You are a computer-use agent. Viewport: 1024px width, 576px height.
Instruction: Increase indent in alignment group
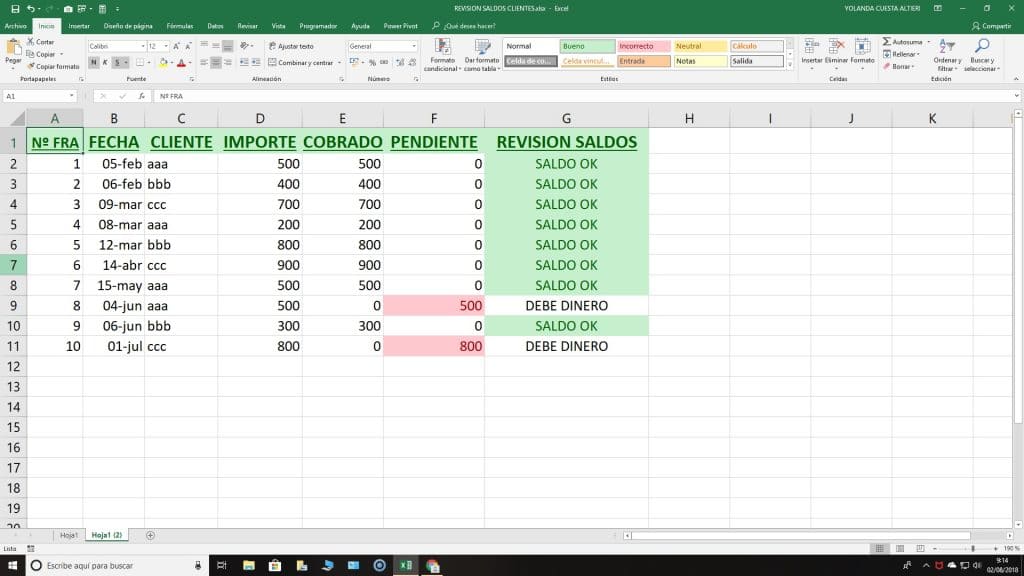[x=256, y=63]
